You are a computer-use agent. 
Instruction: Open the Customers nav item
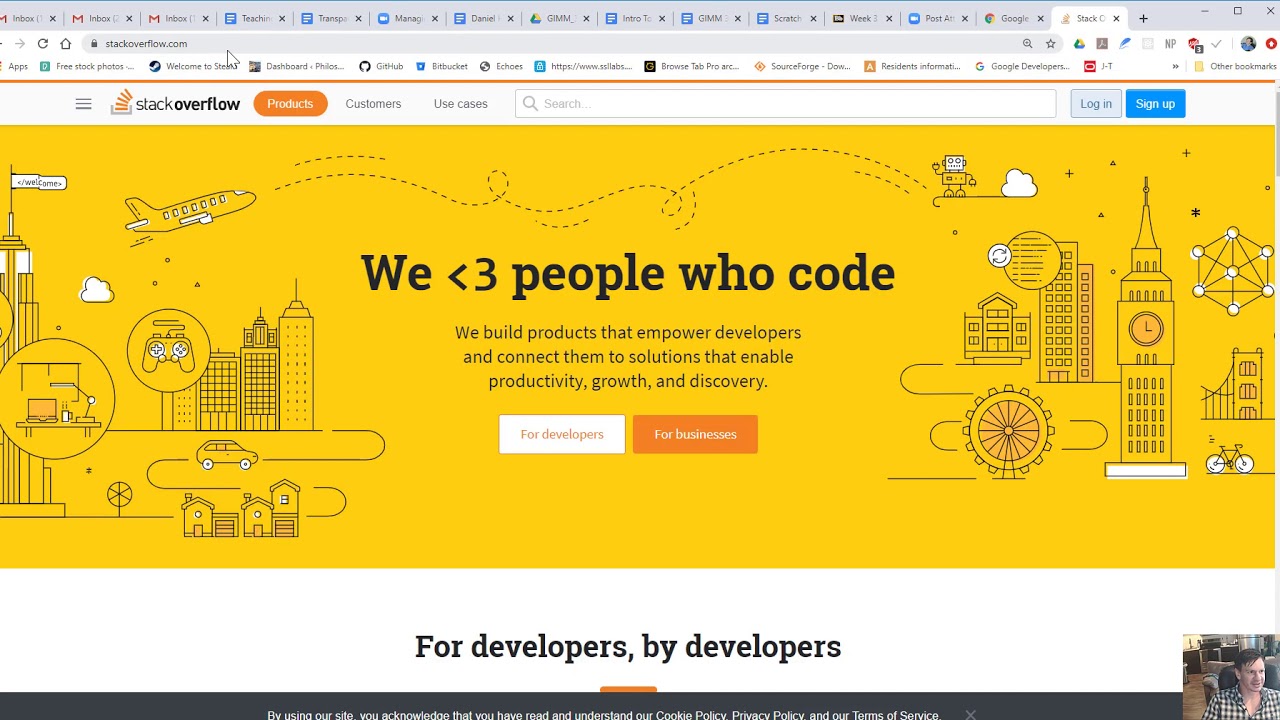pyautogui.click(x=373, y=104)
